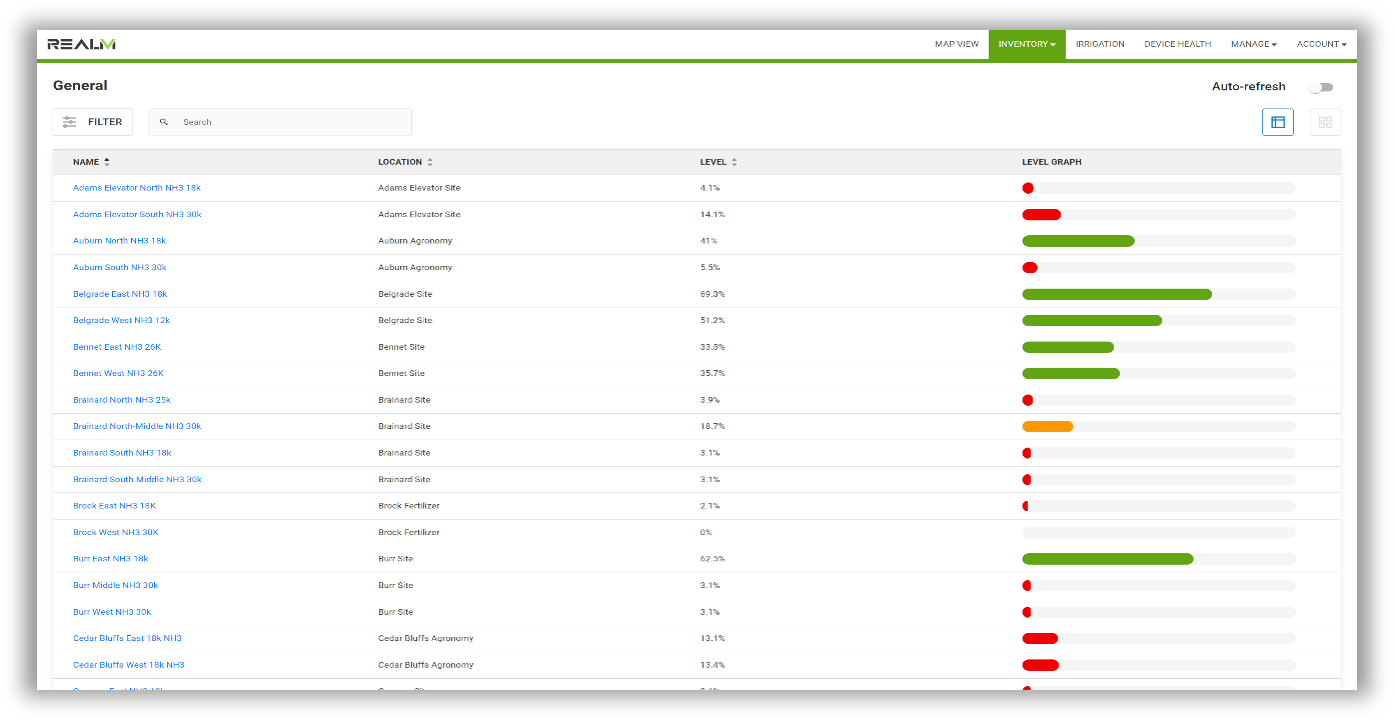Open the INVENTORY dropdown menu
Viewport: 1394px width, 720px height.
(x=1027, y=44)
